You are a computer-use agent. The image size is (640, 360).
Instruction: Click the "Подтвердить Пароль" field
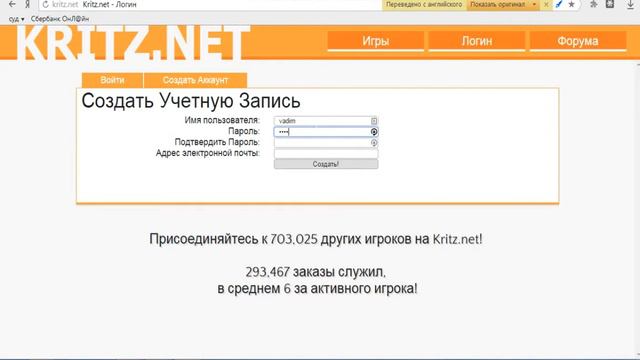(326, 143)
